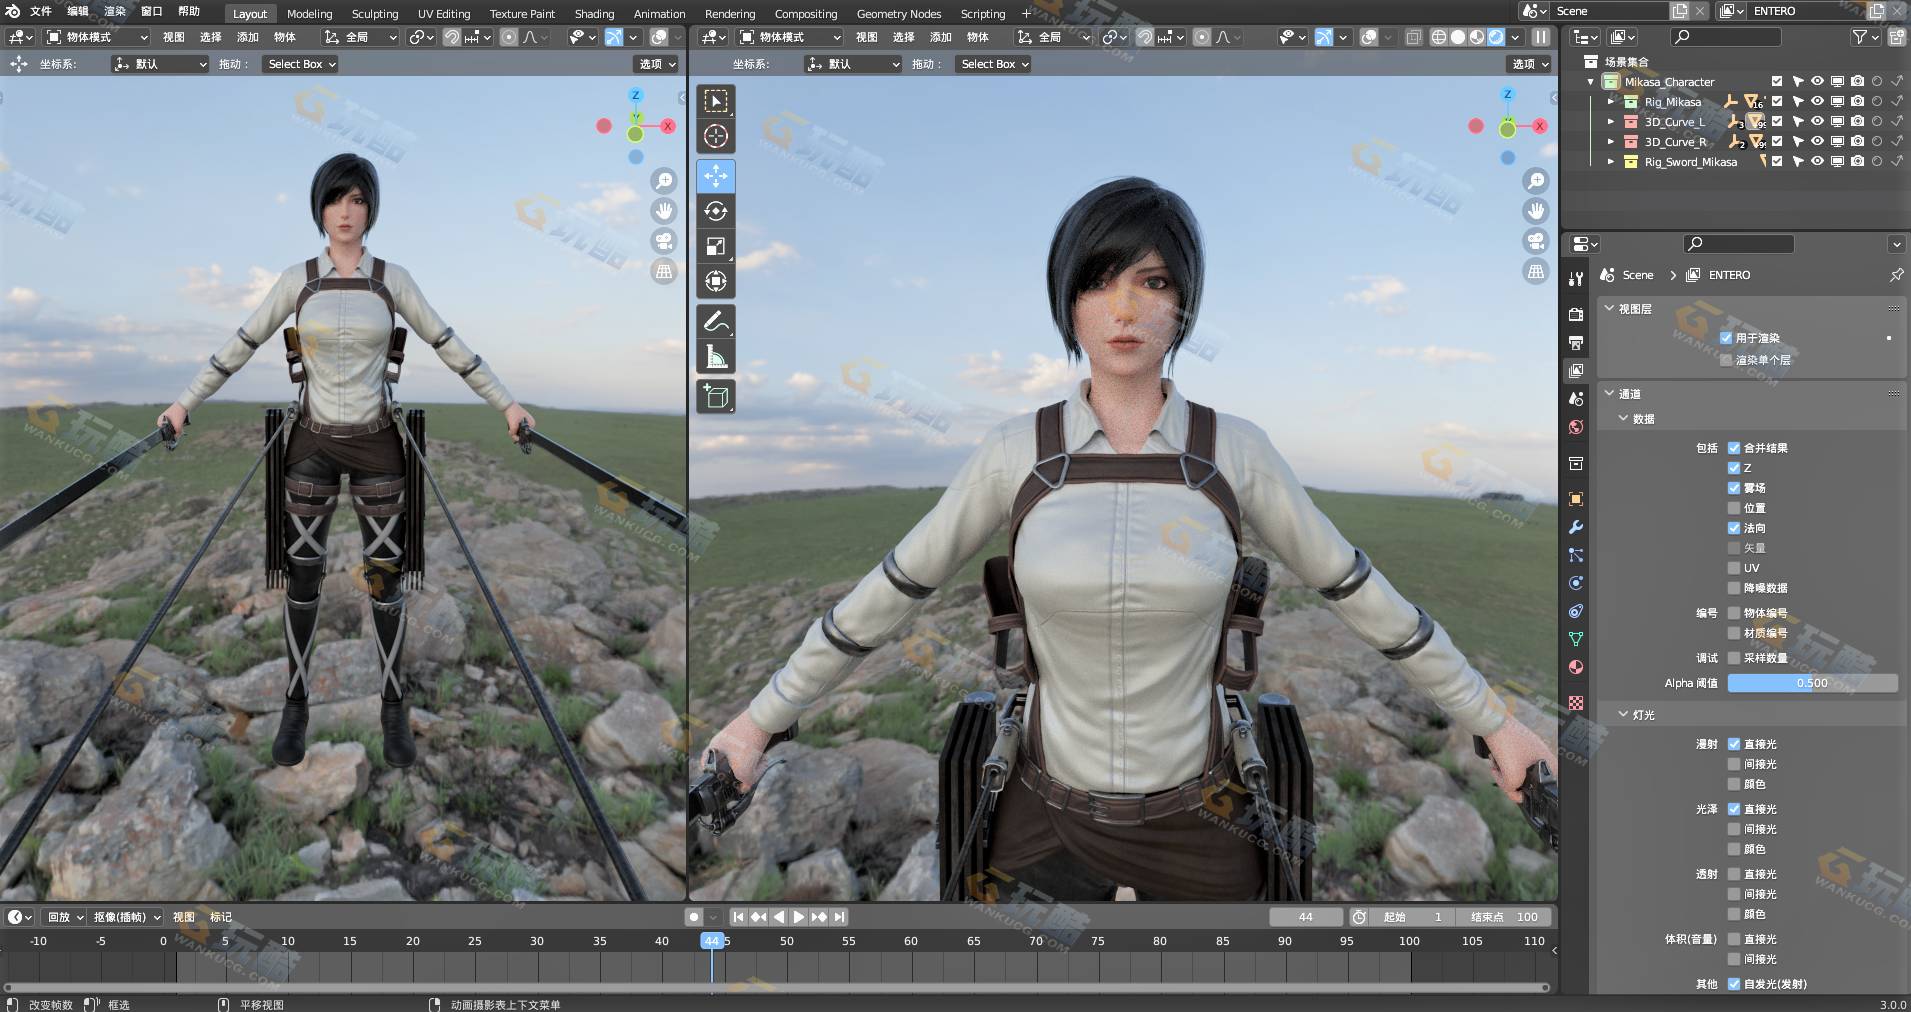Collapse the Mikasa_Character collection

click(x=1591, y=81)
